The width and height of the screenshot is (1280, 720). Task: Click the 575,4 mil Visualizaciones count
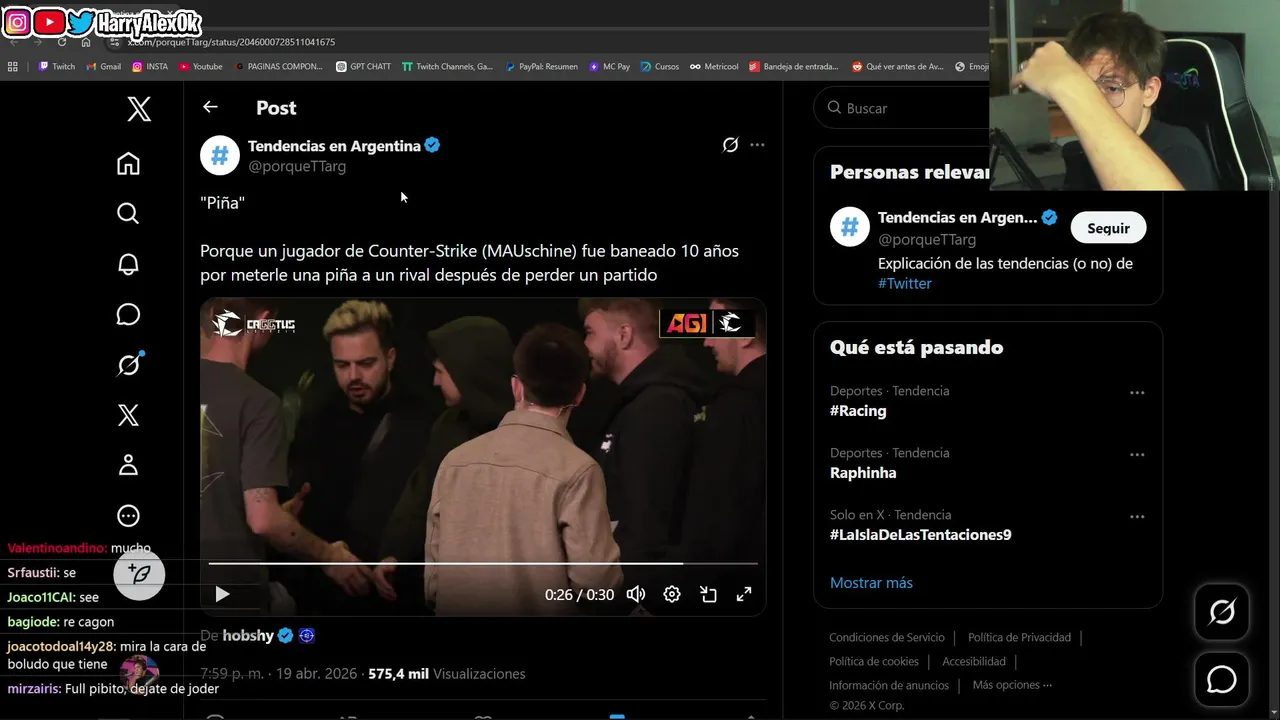click(x=447, y=674)
